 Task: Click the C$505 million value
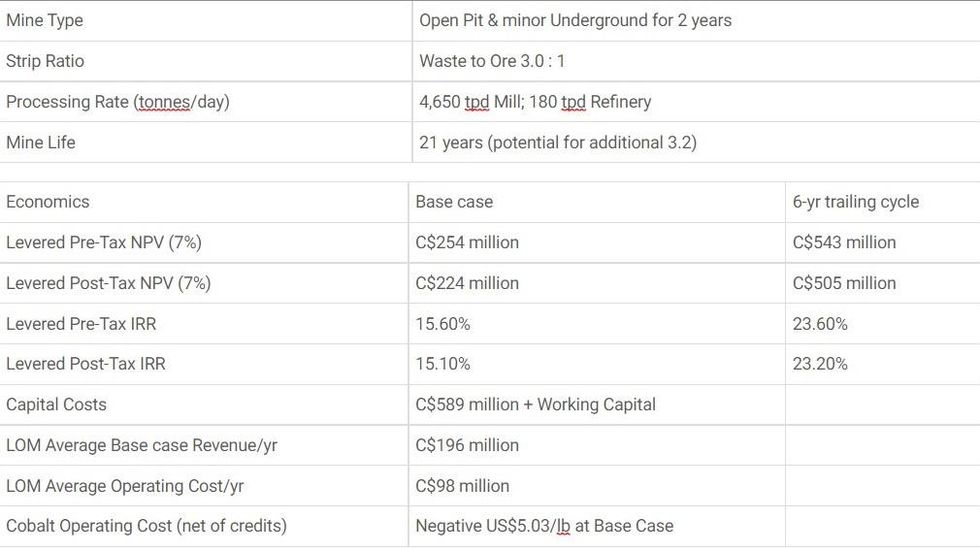pyautogui.click(x=844, y=284)
